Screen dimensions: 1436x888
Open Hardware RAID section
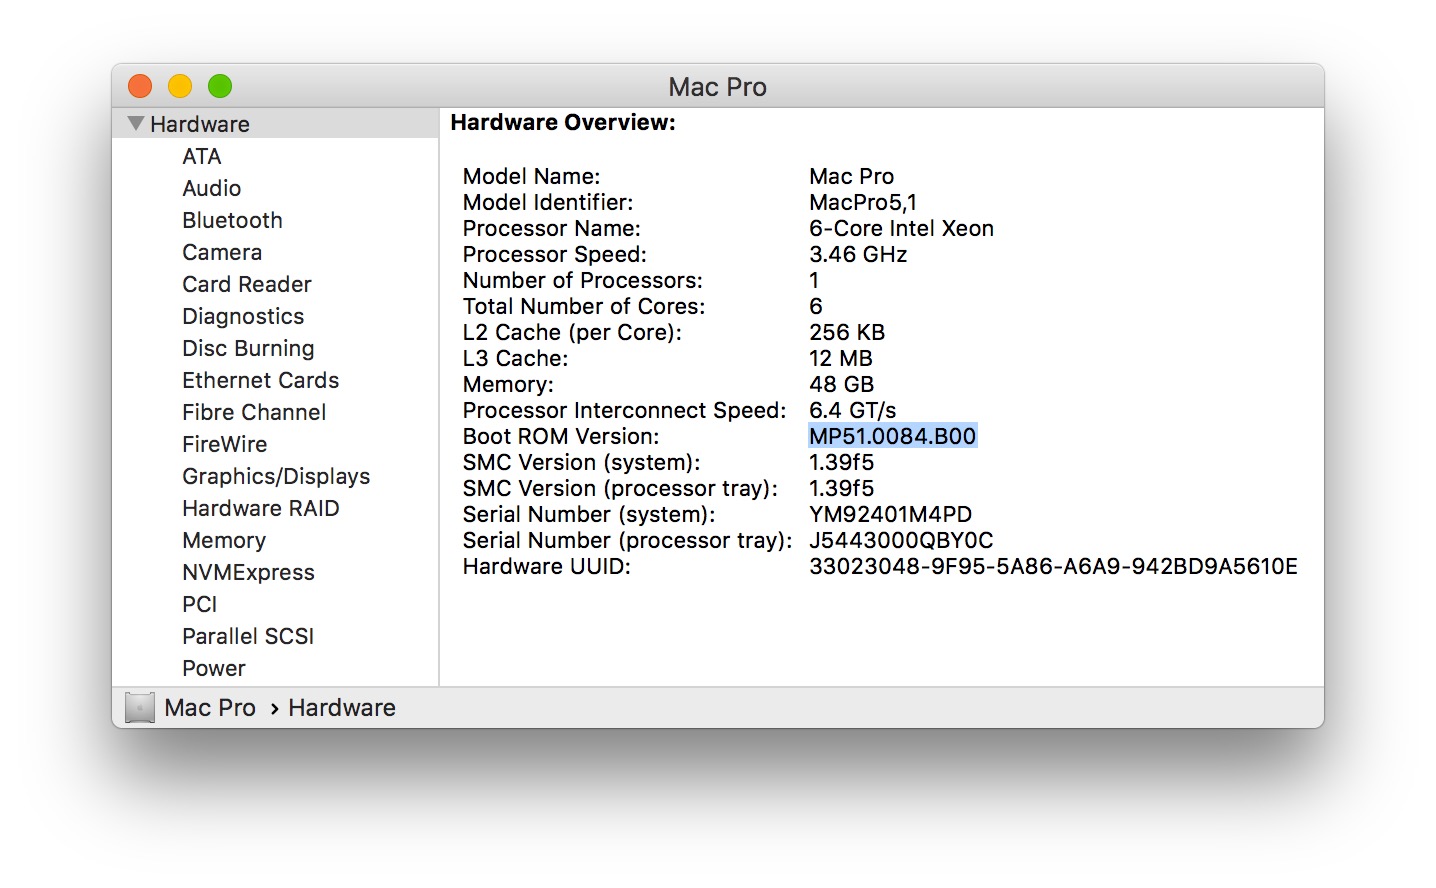pos(260,508)
